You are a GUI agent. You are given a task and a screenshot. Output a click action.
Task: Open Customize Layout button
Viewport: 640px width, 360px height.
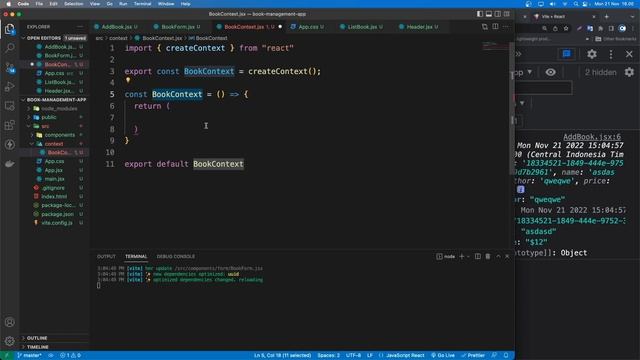(x=507, y=14)
